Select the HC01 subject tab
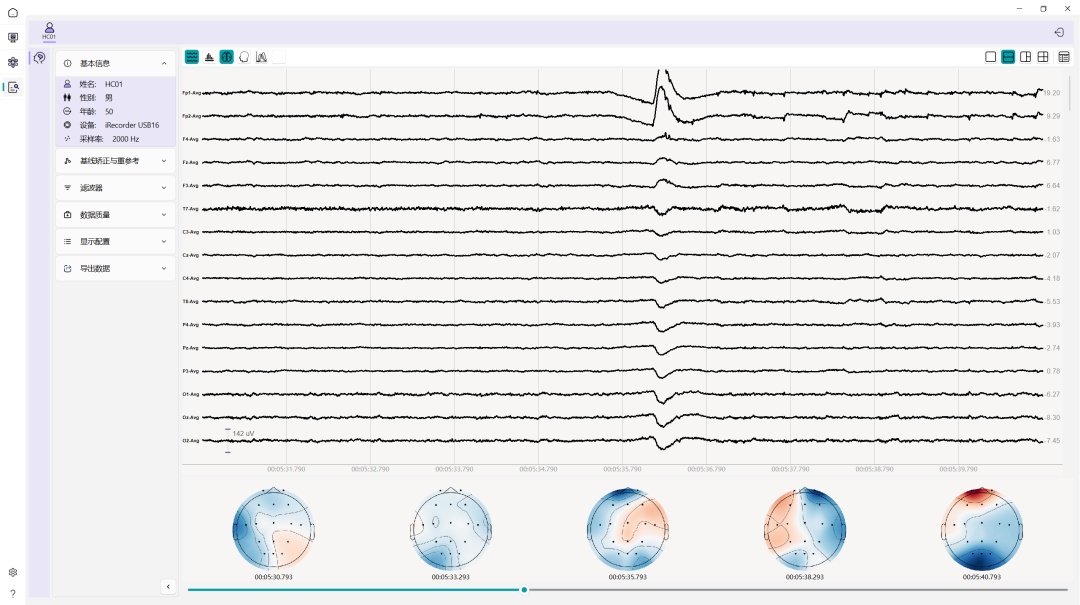 (49, 31)
